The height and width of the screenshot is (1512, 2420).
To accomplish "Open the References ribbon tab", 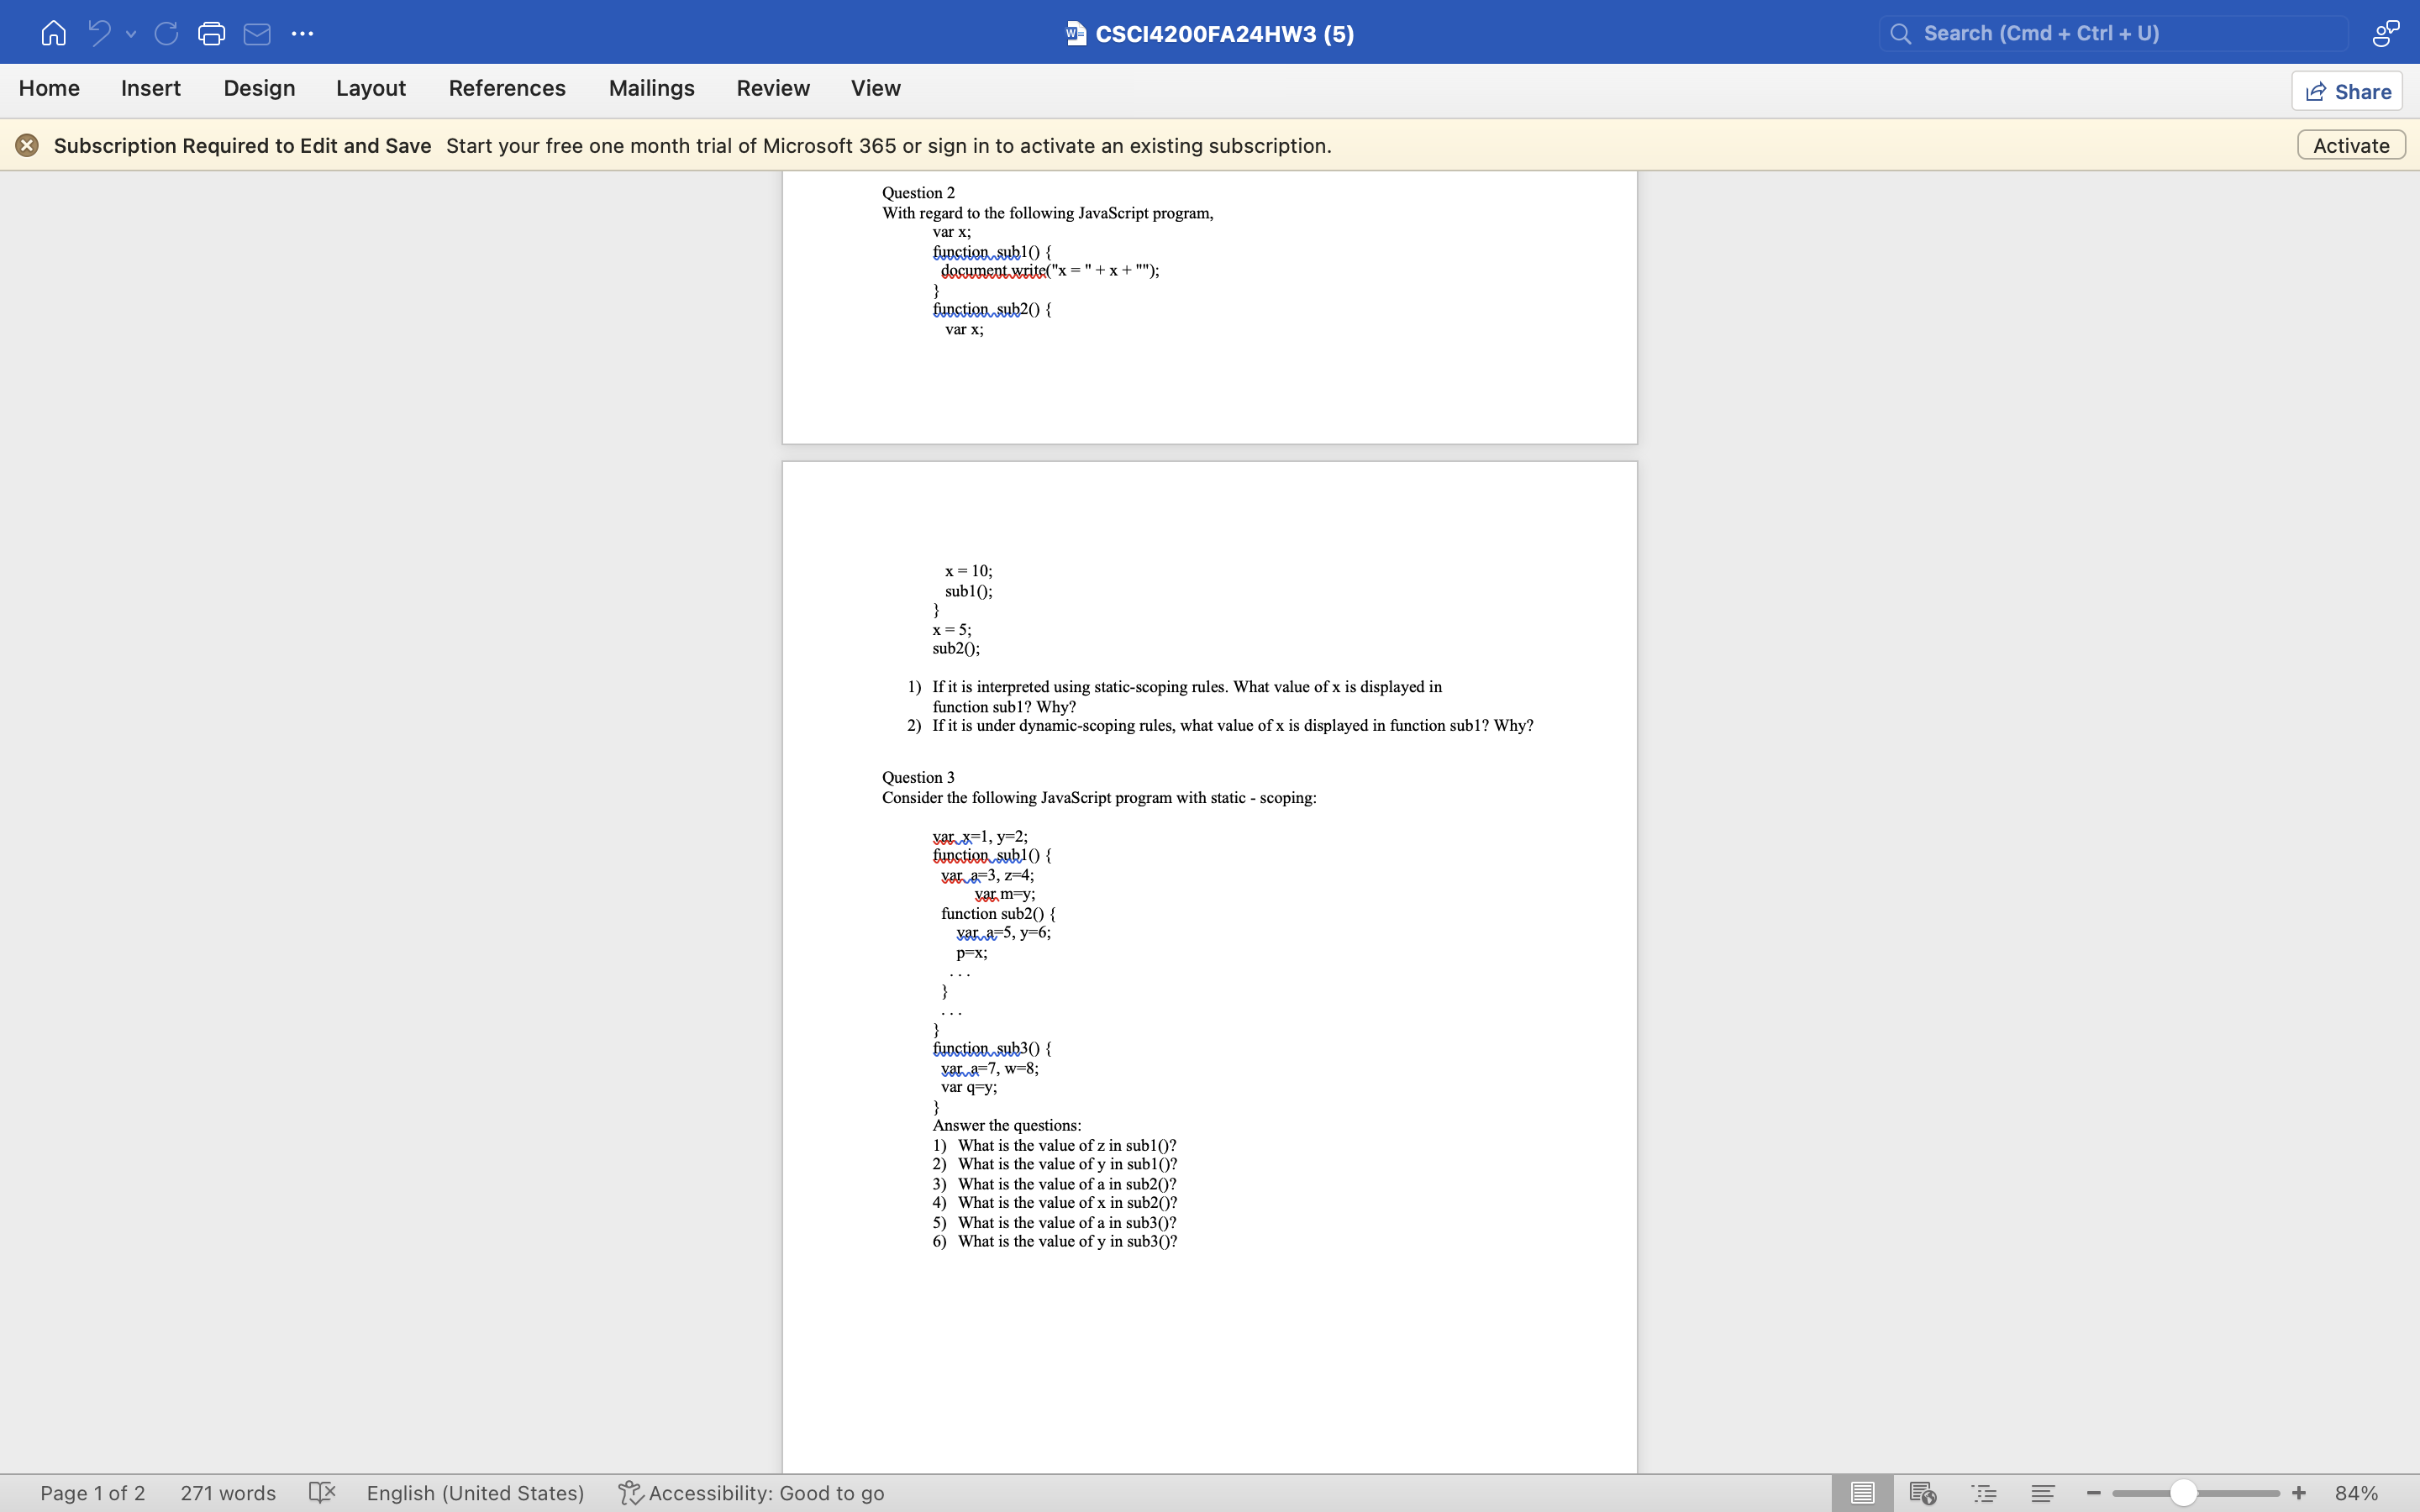I will tap(506, 88).
